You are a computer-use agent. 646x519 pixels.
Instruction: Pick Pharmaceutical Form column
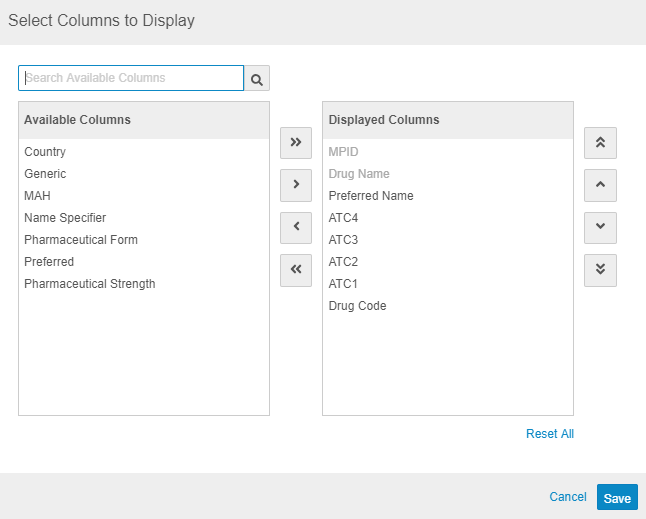point(81,240)
